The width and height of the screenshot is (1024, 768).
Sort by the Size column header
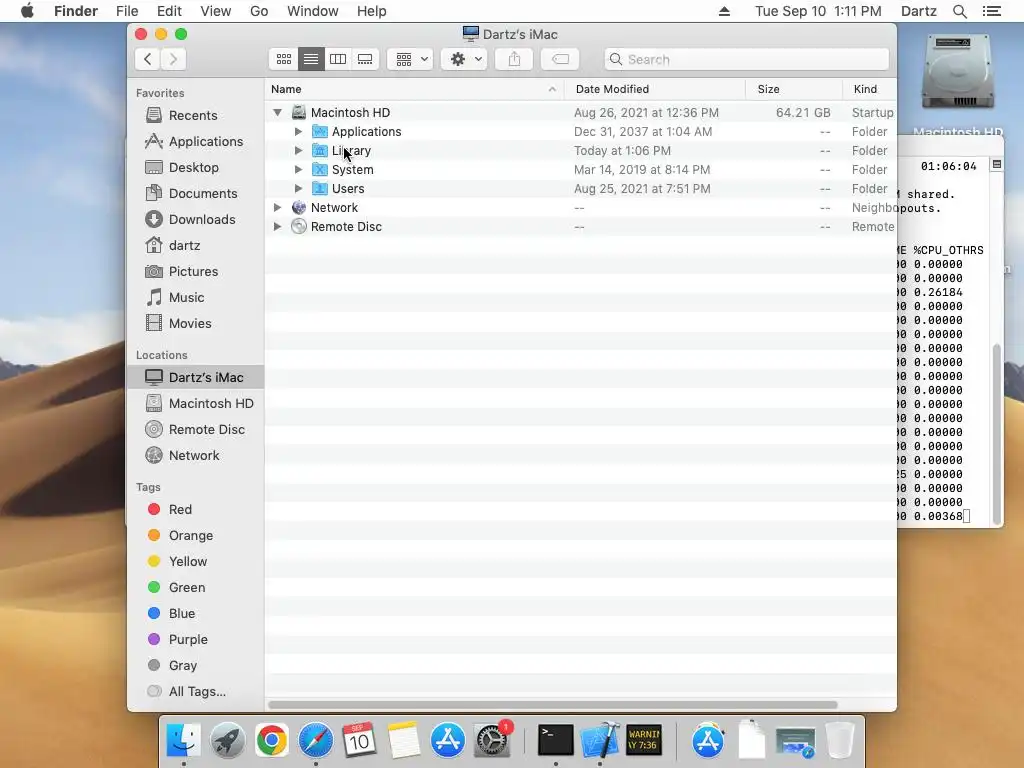click(793, 89)
